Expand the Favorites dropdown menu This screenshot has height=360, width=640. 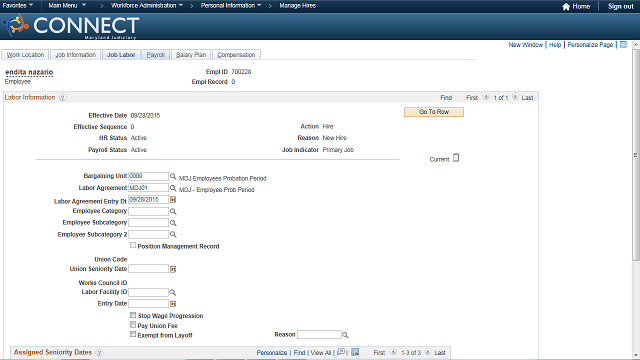click(x=18, y=6)
